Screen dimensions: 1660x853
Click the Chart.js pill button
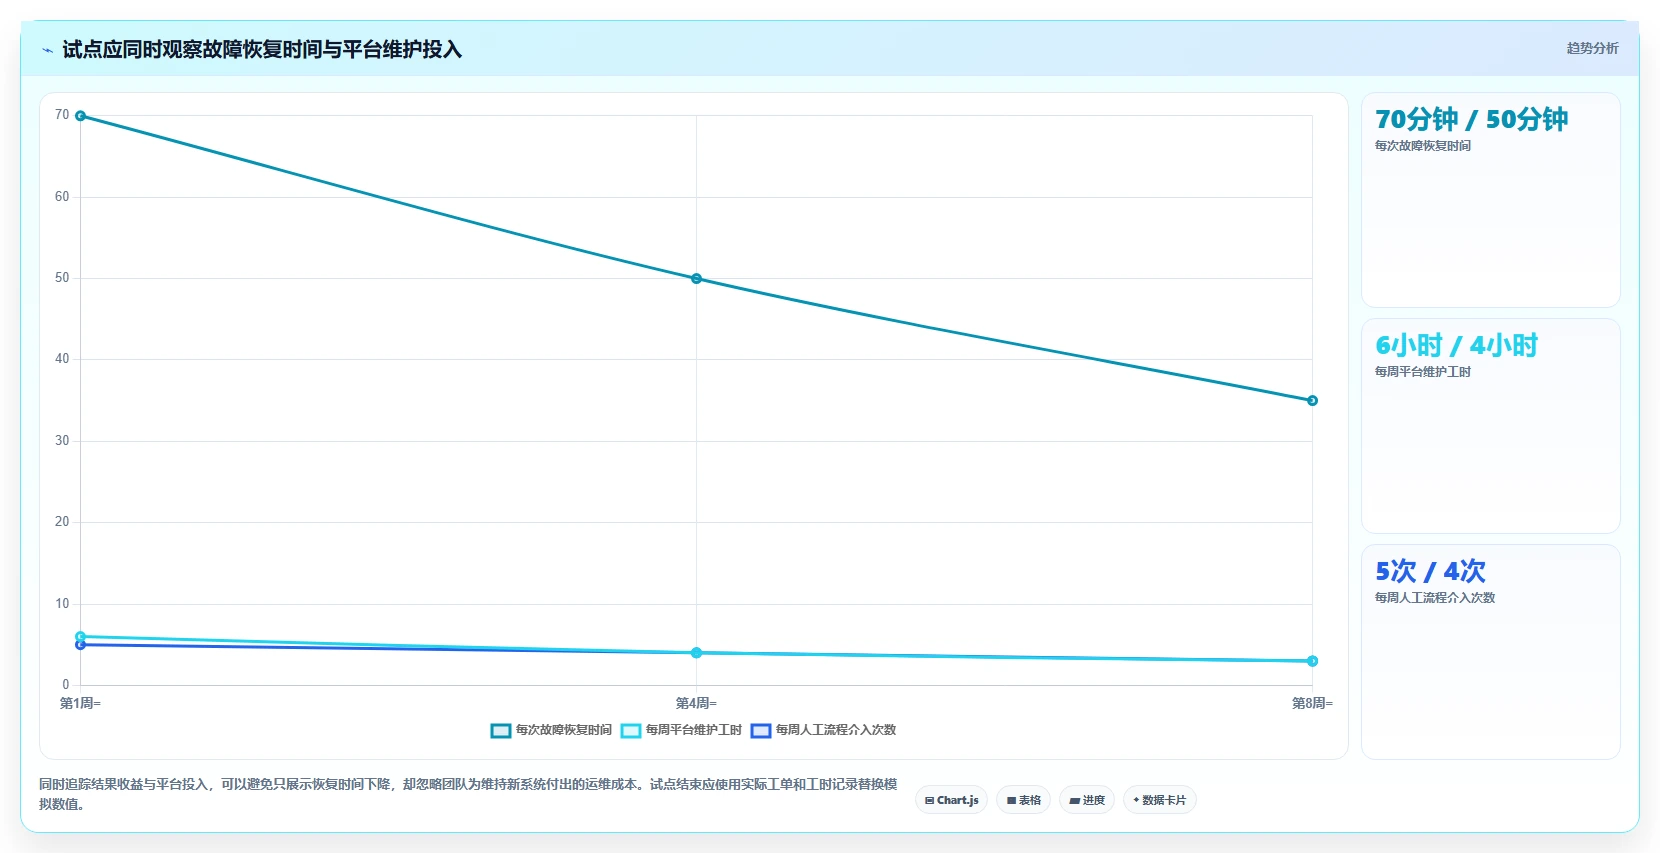coord(951,800)
